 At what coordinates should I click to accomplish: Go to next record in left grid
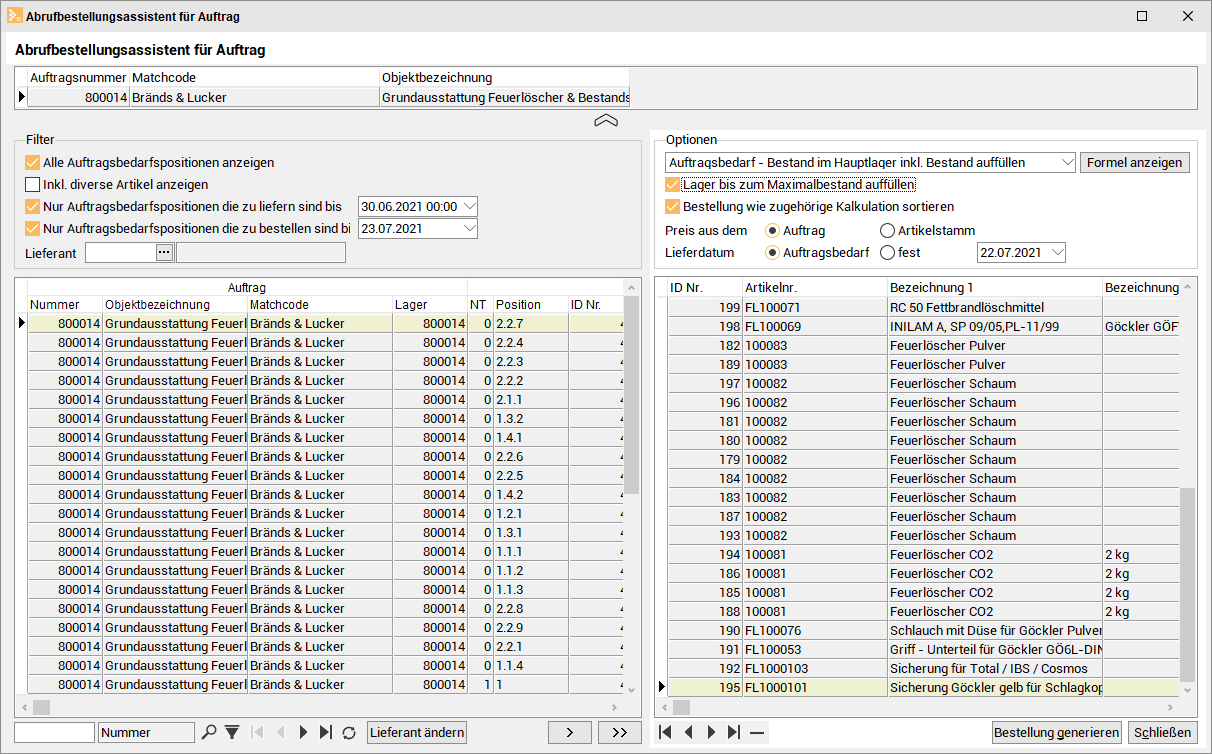pyautogui.click(x=303, y=732)
